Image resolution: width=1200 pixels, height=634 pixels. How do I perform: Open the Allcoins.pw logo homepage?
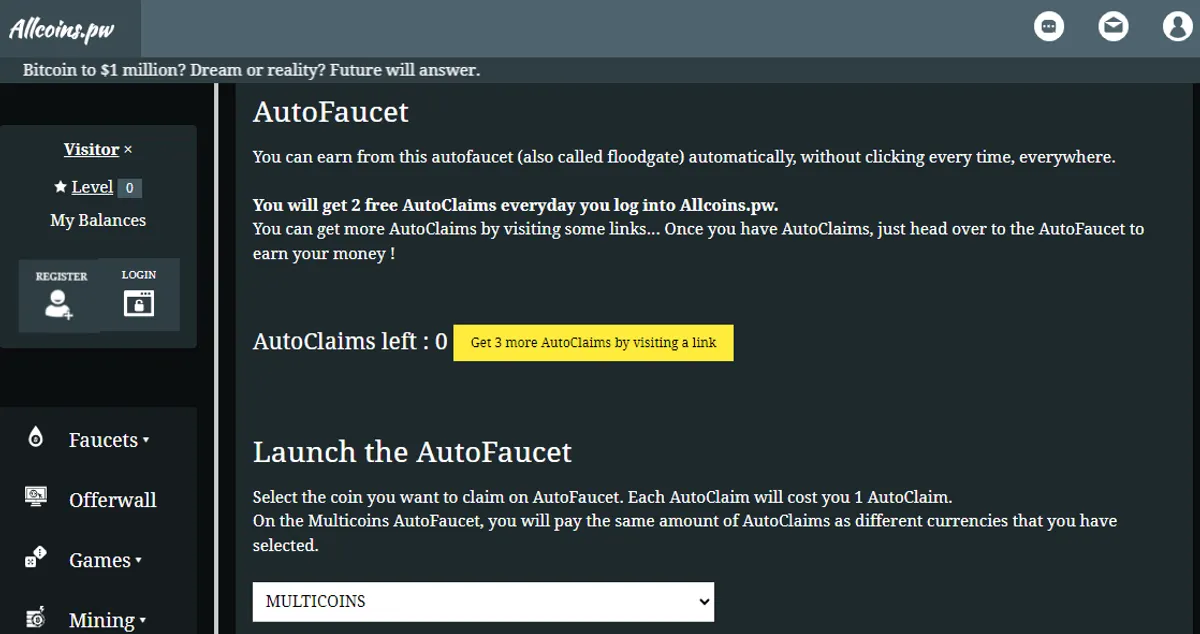pos(62,29)
